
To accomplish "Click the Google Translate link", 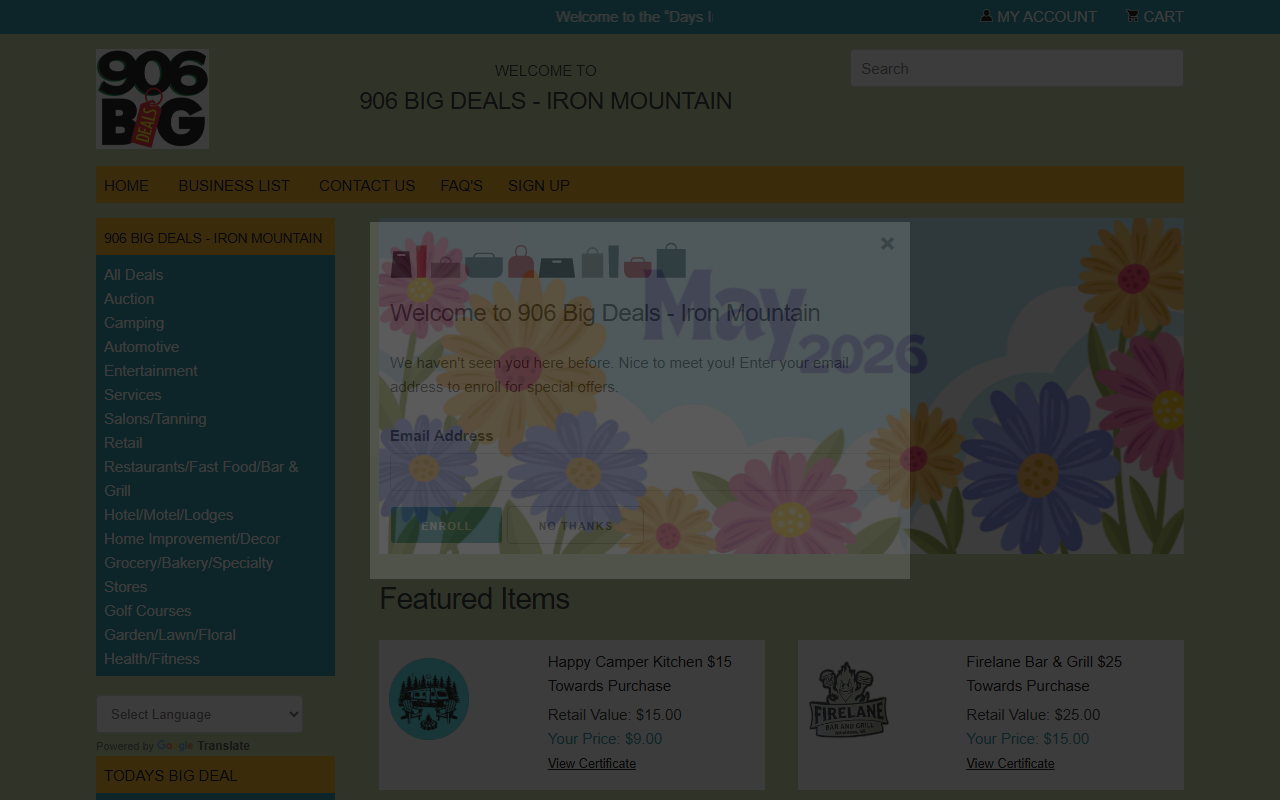I will point(203,746).
